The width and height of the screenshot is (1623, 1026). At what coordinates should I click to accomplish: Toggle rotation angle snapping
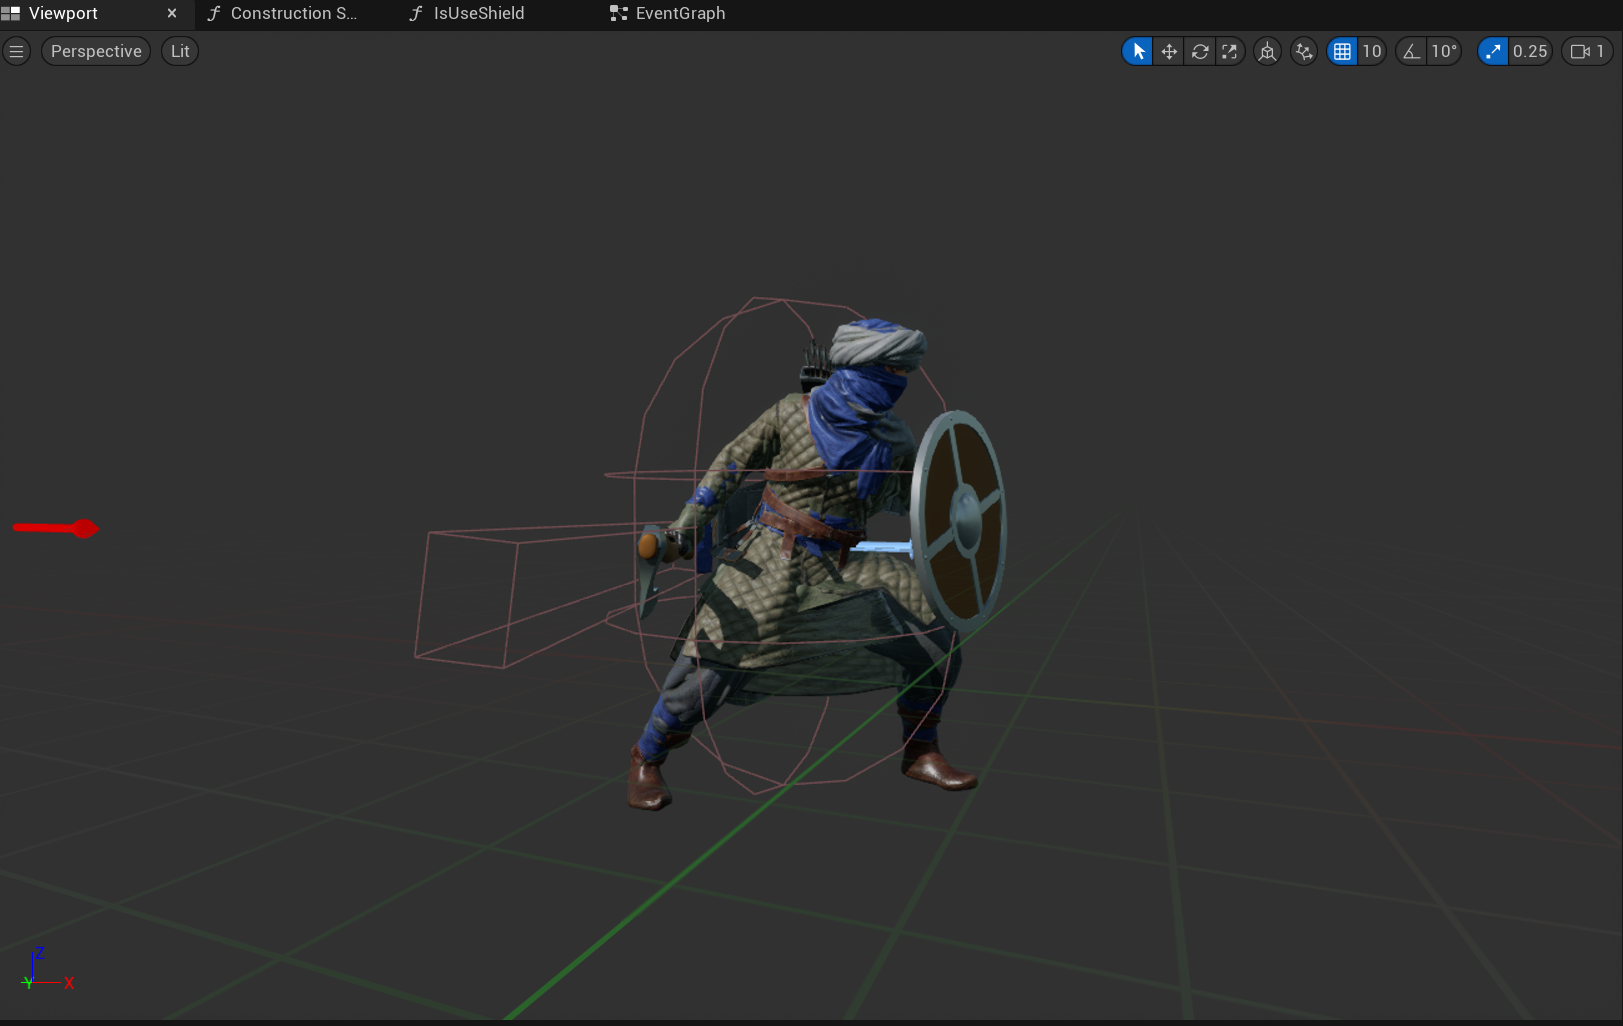tap(1412, 51)
